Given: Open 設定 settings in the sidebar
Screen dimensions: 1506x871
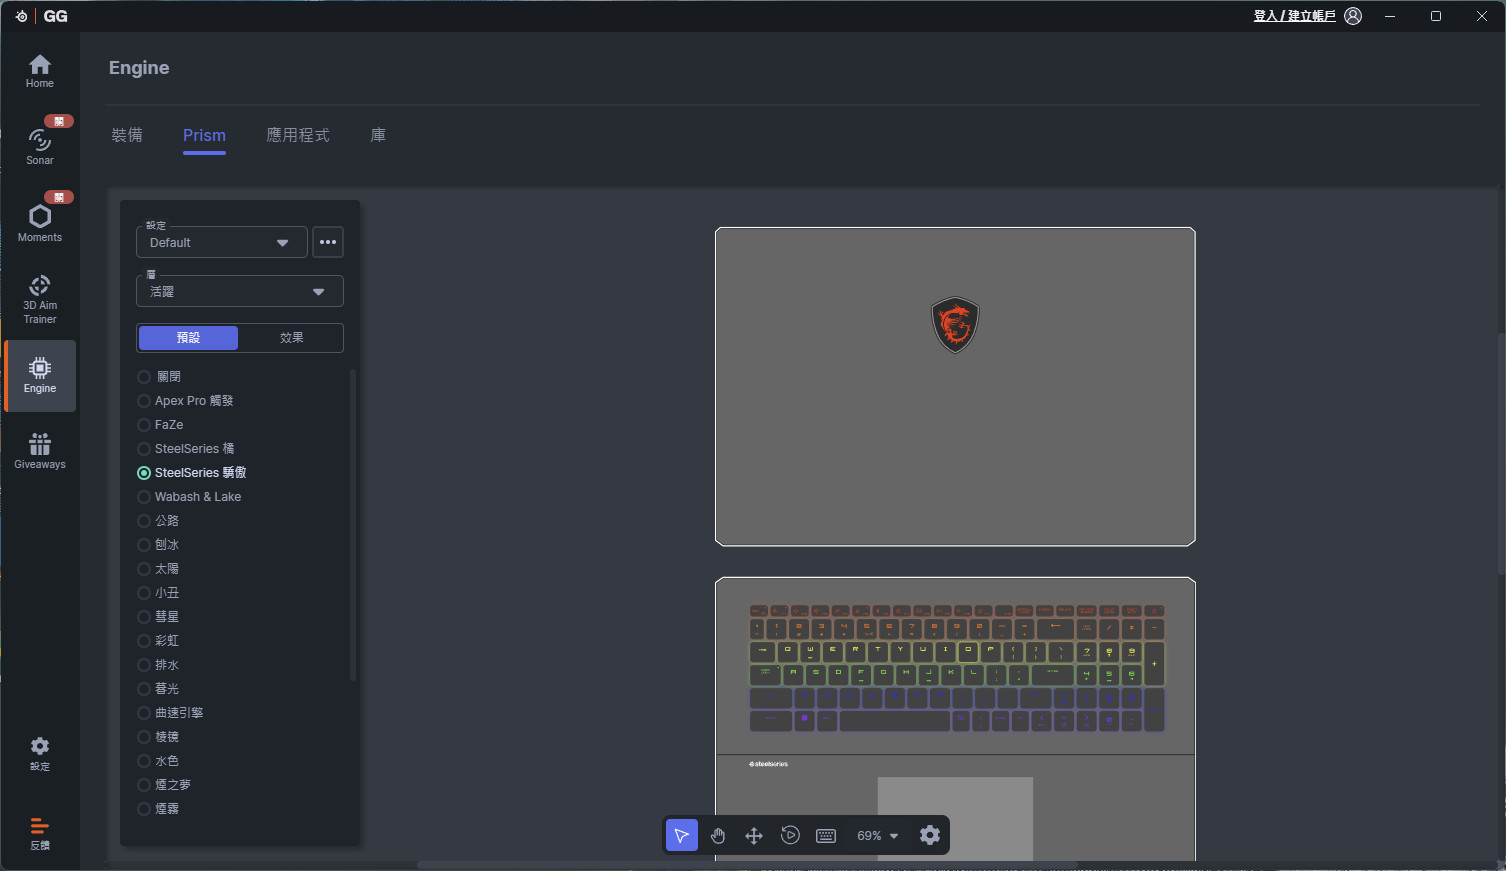Looking at the screenshot, I should (x=40, y=754).
